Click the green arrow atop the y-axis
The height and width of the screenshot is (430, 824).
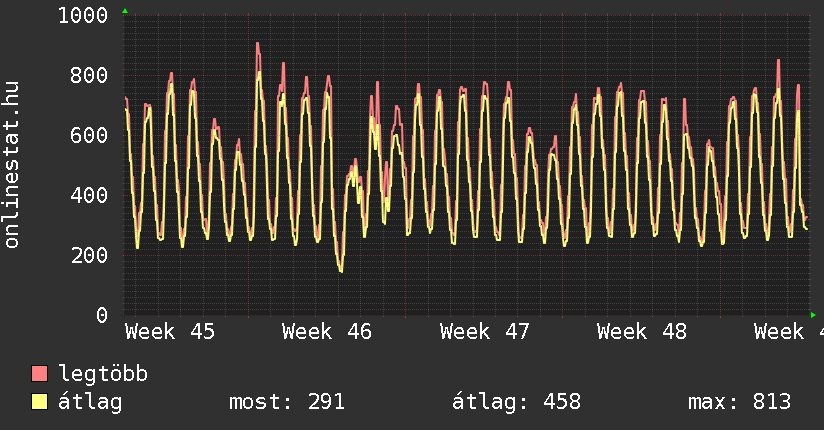125,11
